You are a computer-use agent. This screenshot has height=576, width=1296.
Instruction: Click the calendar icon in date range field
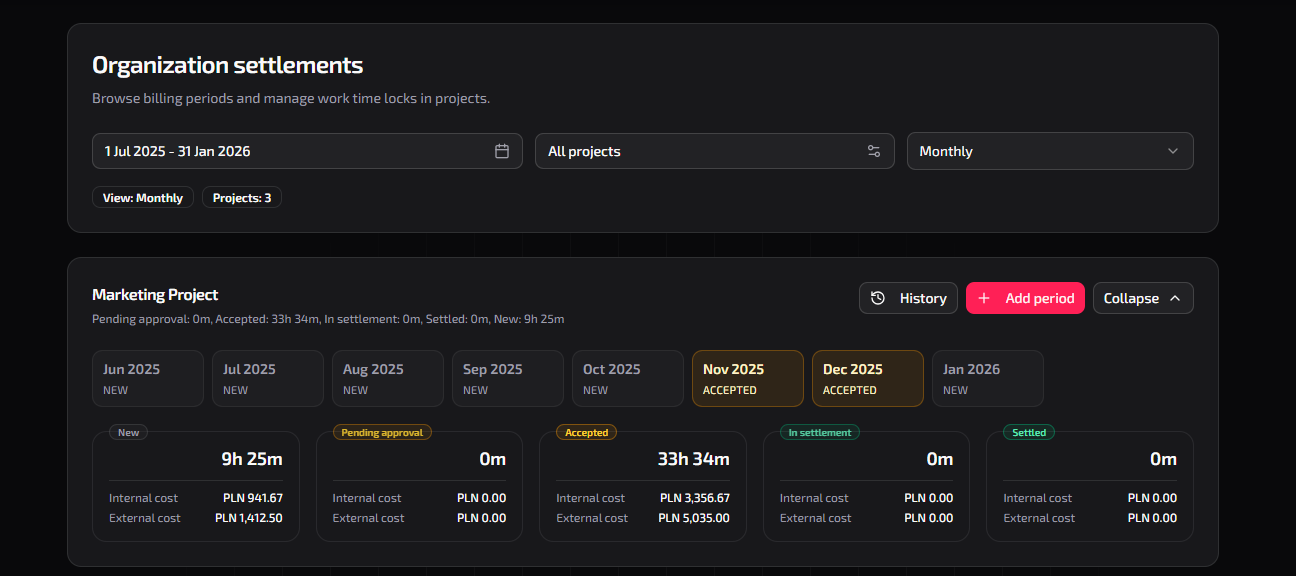coord(502,151)
